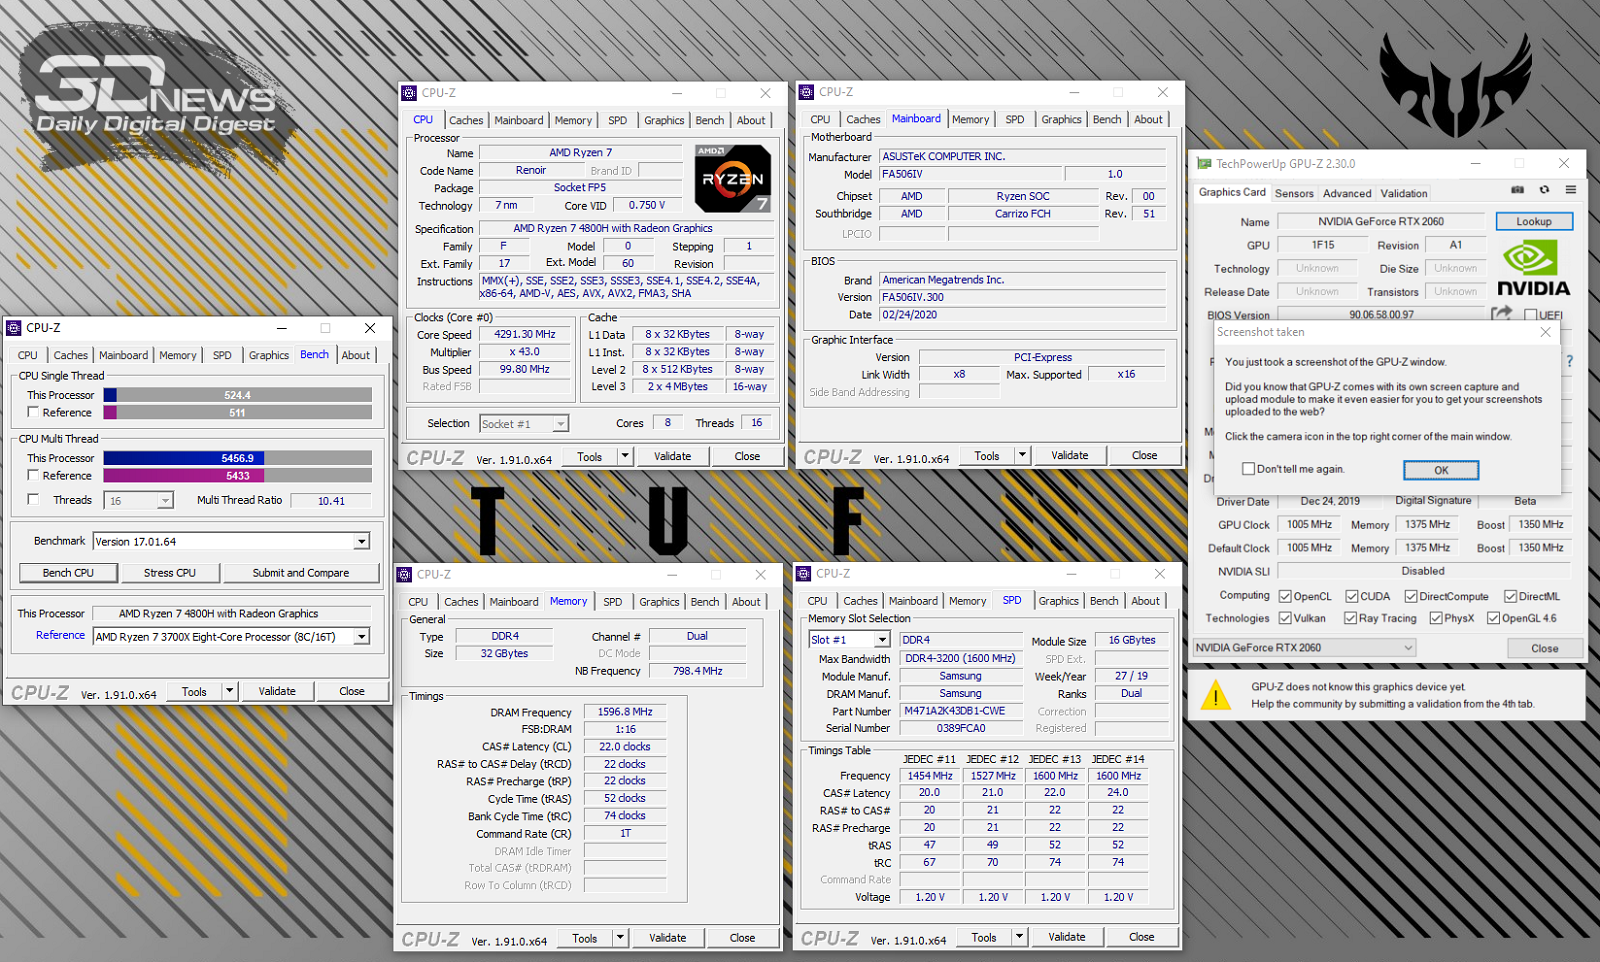Tick the Reference checkbox under CPU Single Thread
The image size is (1600, 962).
click(34, 412)
